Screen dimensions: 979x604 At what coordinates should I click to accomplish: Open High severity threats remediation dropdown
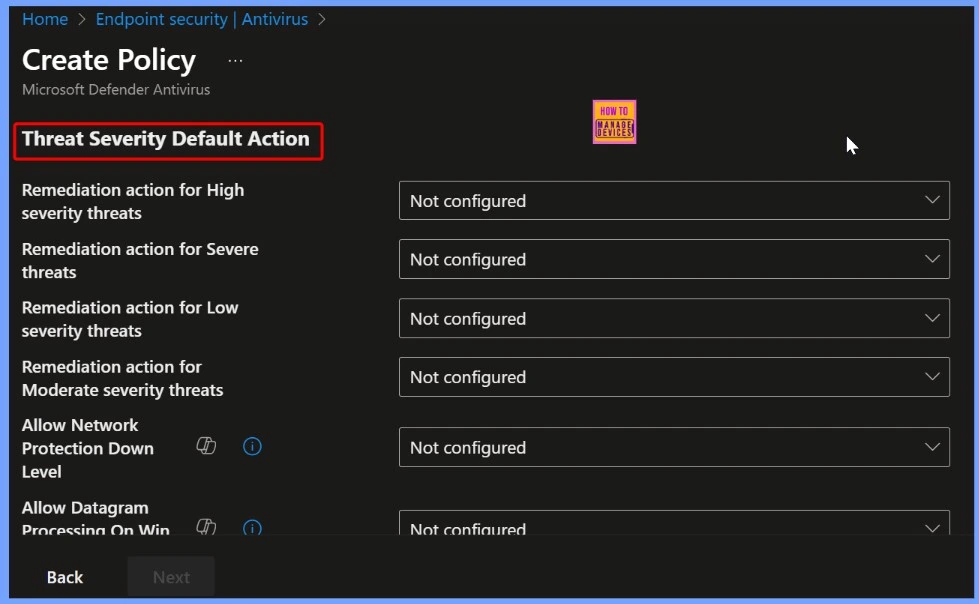point(673,201)
